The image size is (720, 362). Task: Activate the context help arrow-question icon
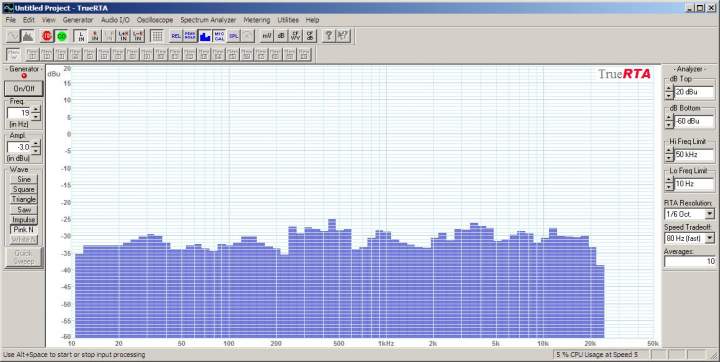(x=343, y=36)
